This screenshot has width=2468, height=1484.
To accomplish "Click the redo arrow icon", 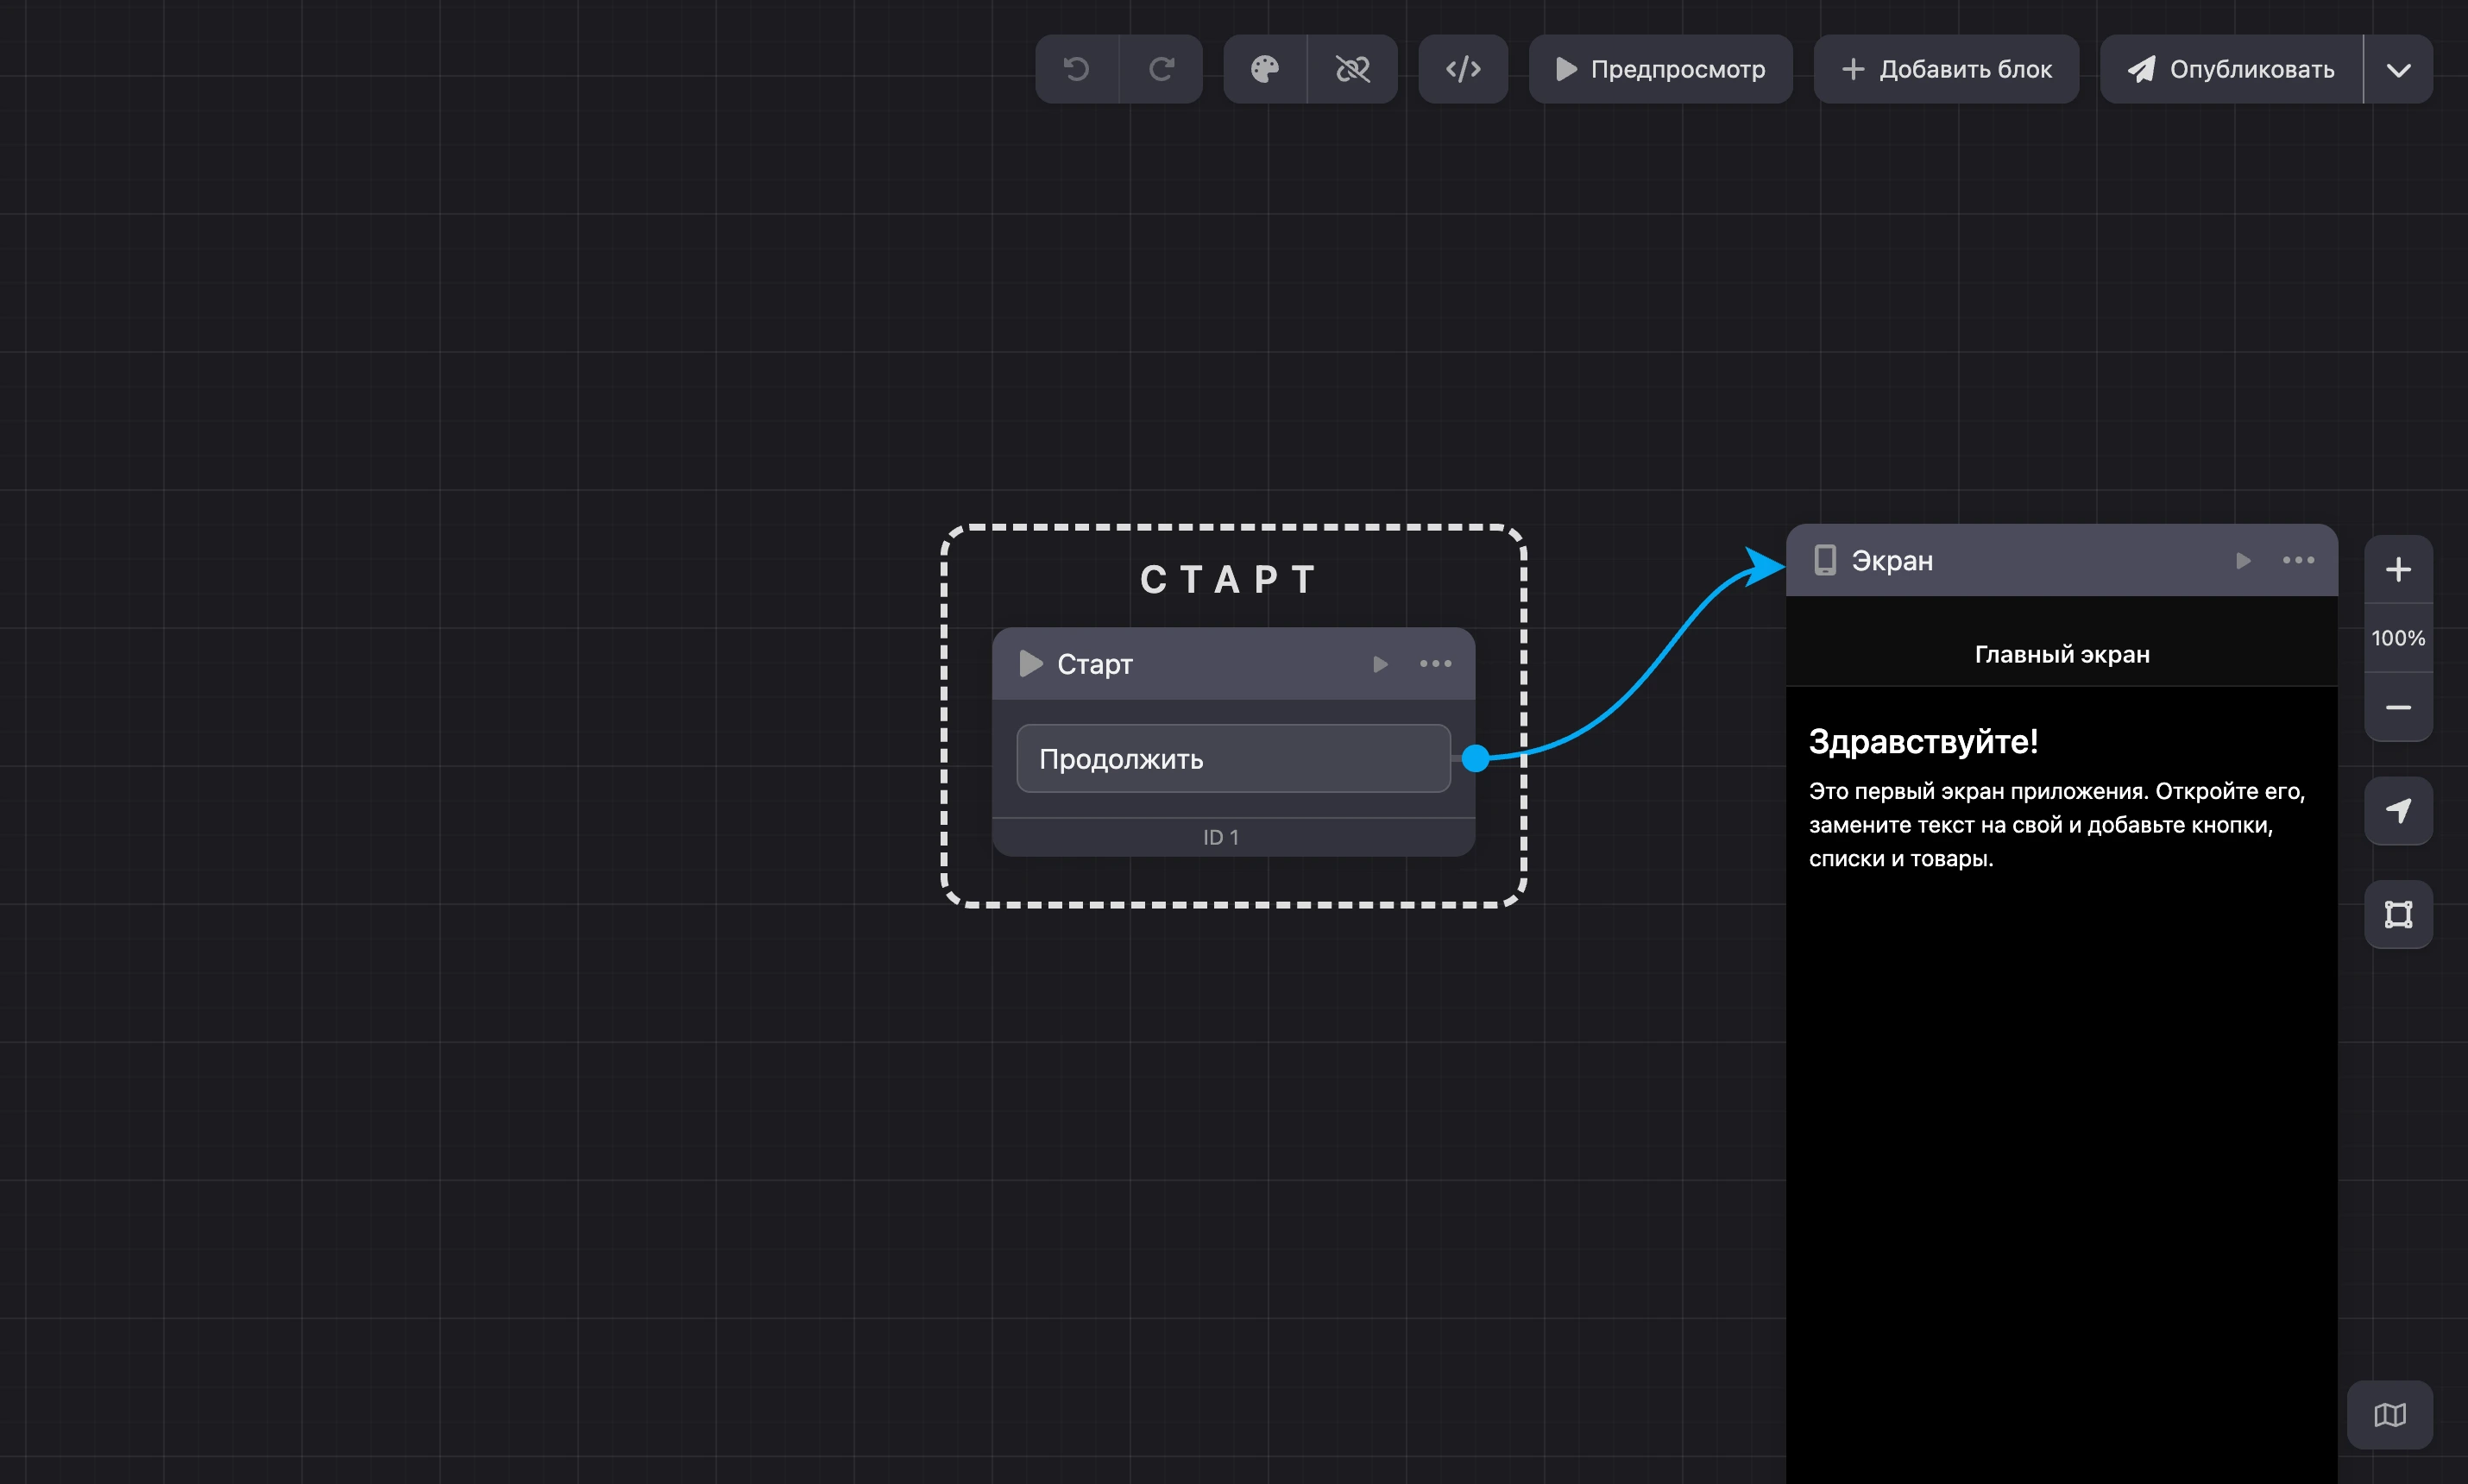I will (x=1161, y=69).
